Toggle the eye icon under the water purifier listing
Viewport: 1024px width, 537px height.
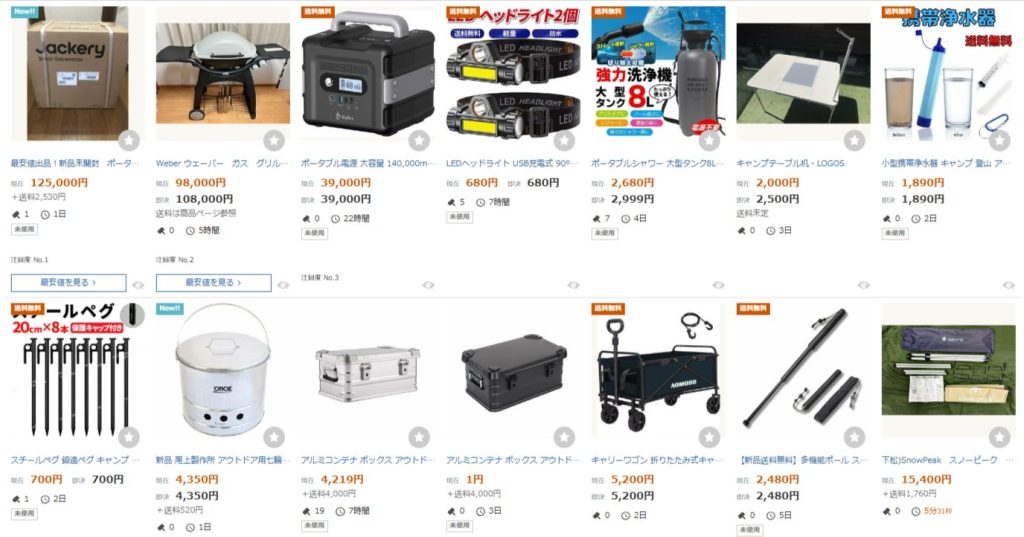(1008, 285)
